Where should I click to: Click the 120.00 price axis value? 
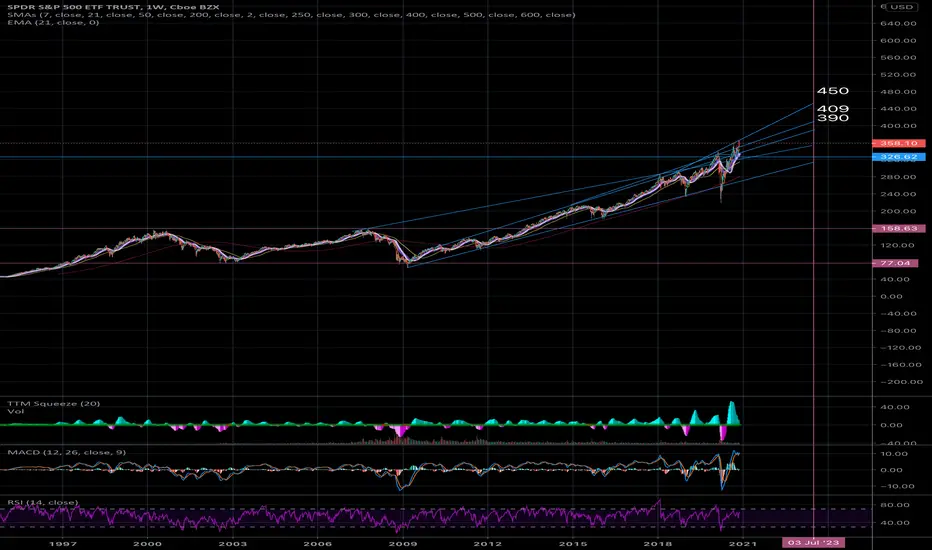pos(898,245)
